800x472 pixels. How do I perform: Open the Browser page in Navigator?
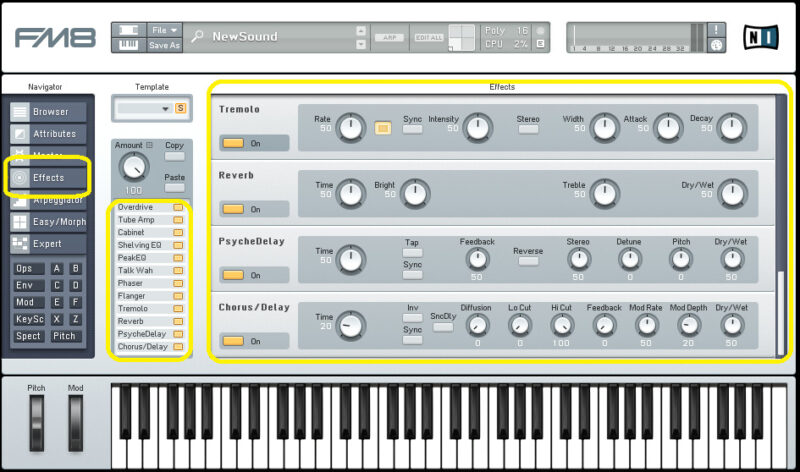pos(50,111)
